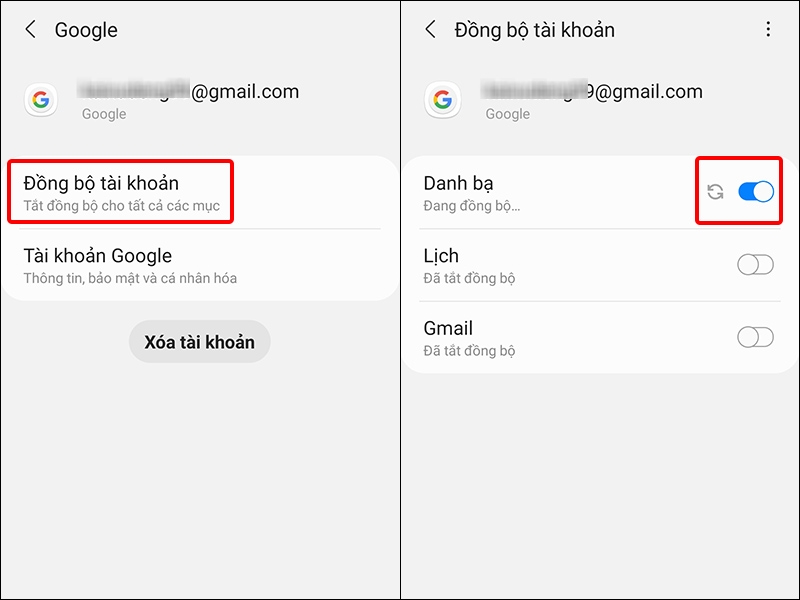800x600 pixels.
Task: Tap the Gmail address on the sync screen
Action: pos(593,92)
